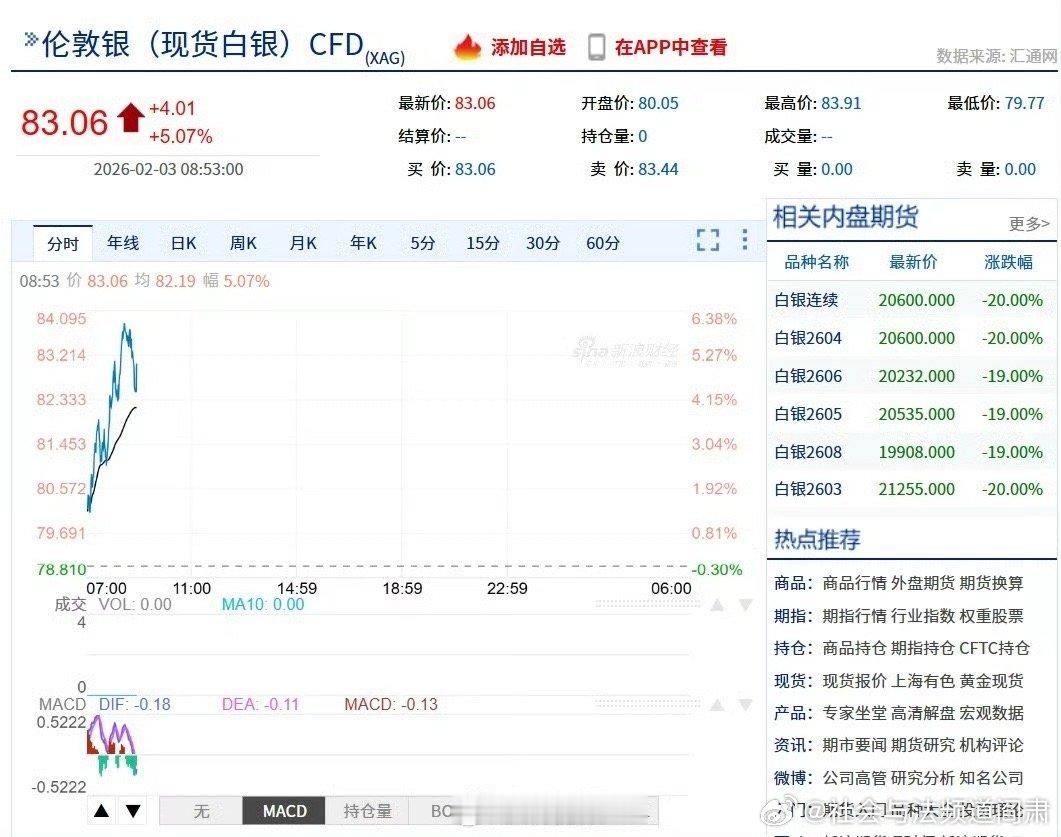The image size is (1061, 837).
Task: Open the 白银连续 futures row
Action: point(911,300)
